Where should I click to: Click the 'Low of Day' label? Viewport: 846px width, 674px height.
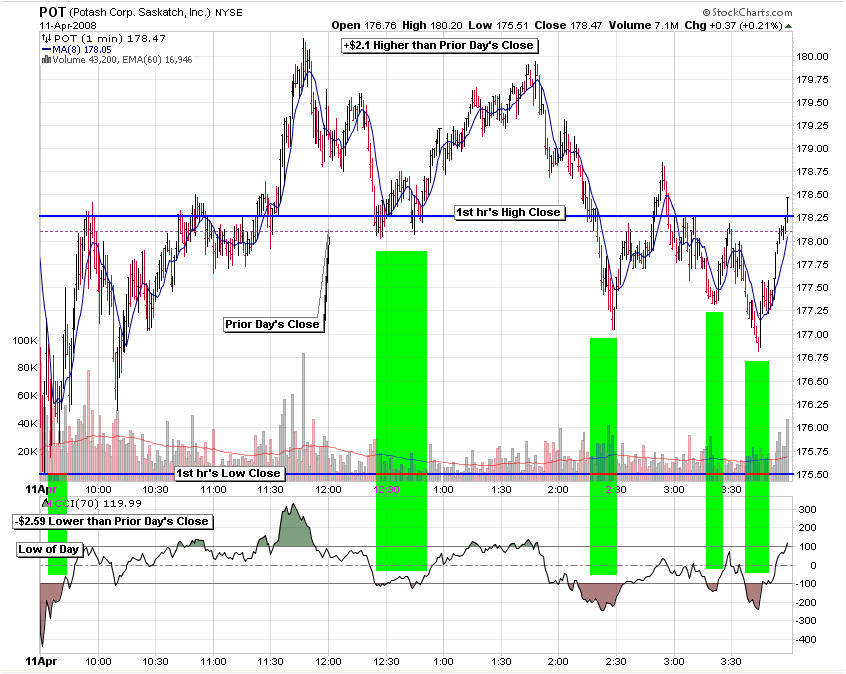pos(49,549)
